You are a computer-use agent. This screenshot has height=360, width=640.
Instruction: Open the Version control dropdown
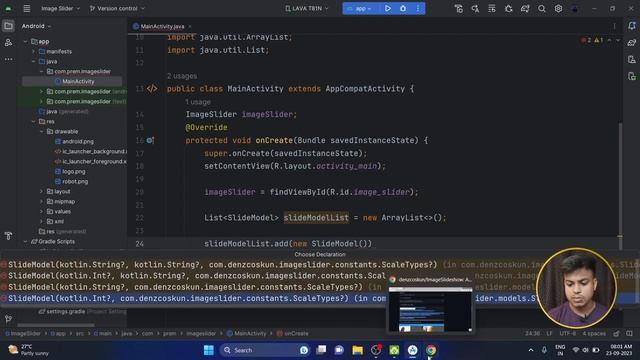117,8
